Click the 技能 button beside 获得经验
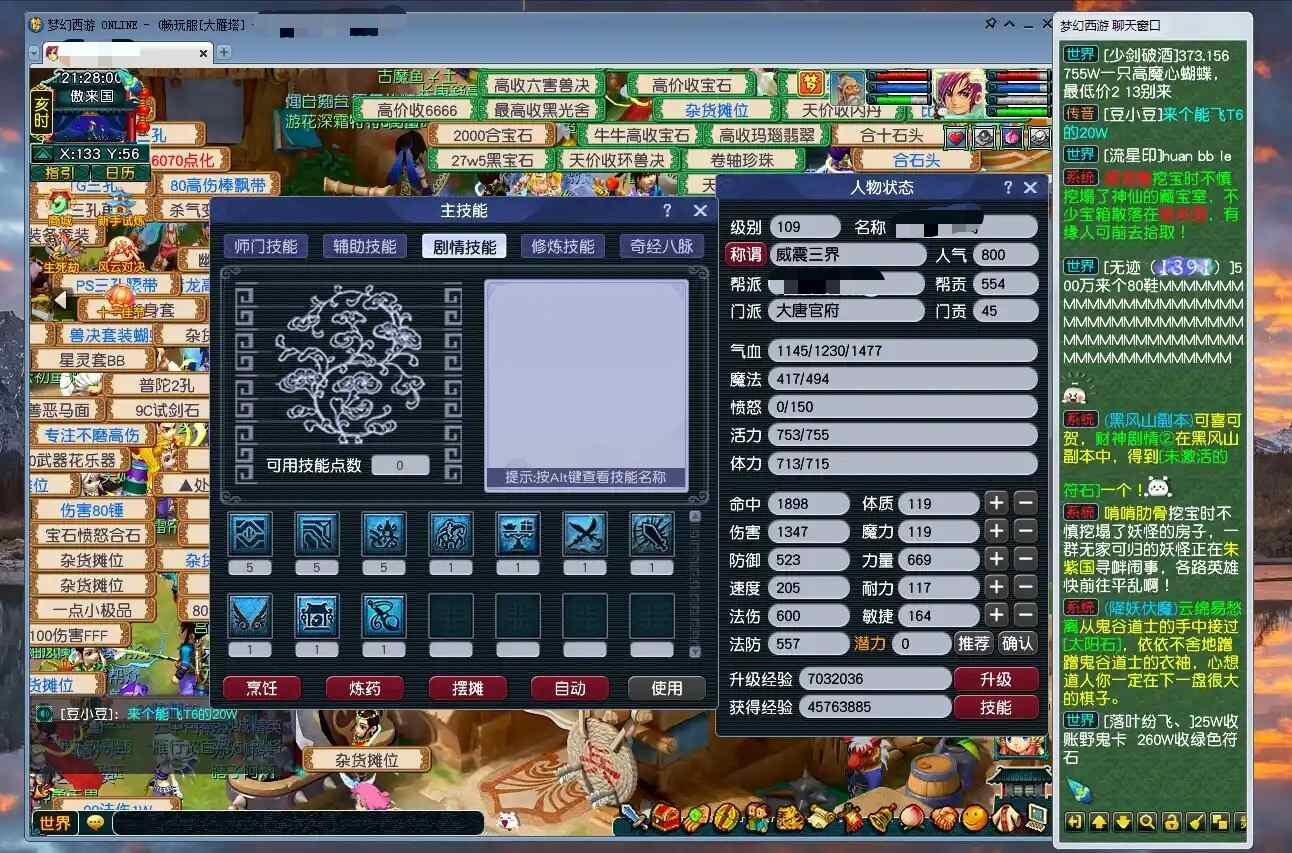The width and height of the screenshot is (1292, 853). [996, 707]
